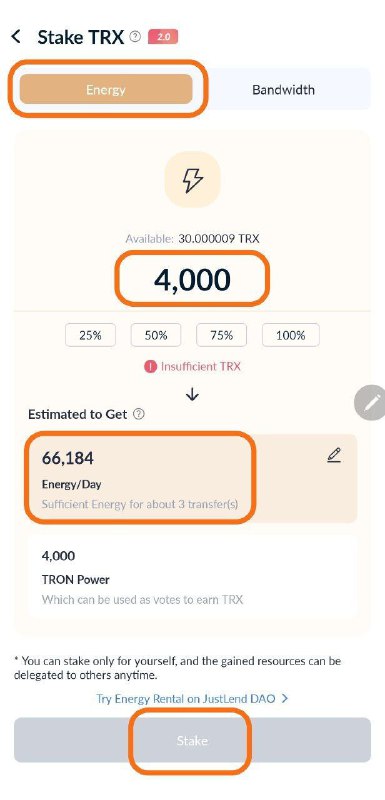Tap the 2.0 version badge
The width and height of the screenshot is (385, 800).
tap(163, 37)
